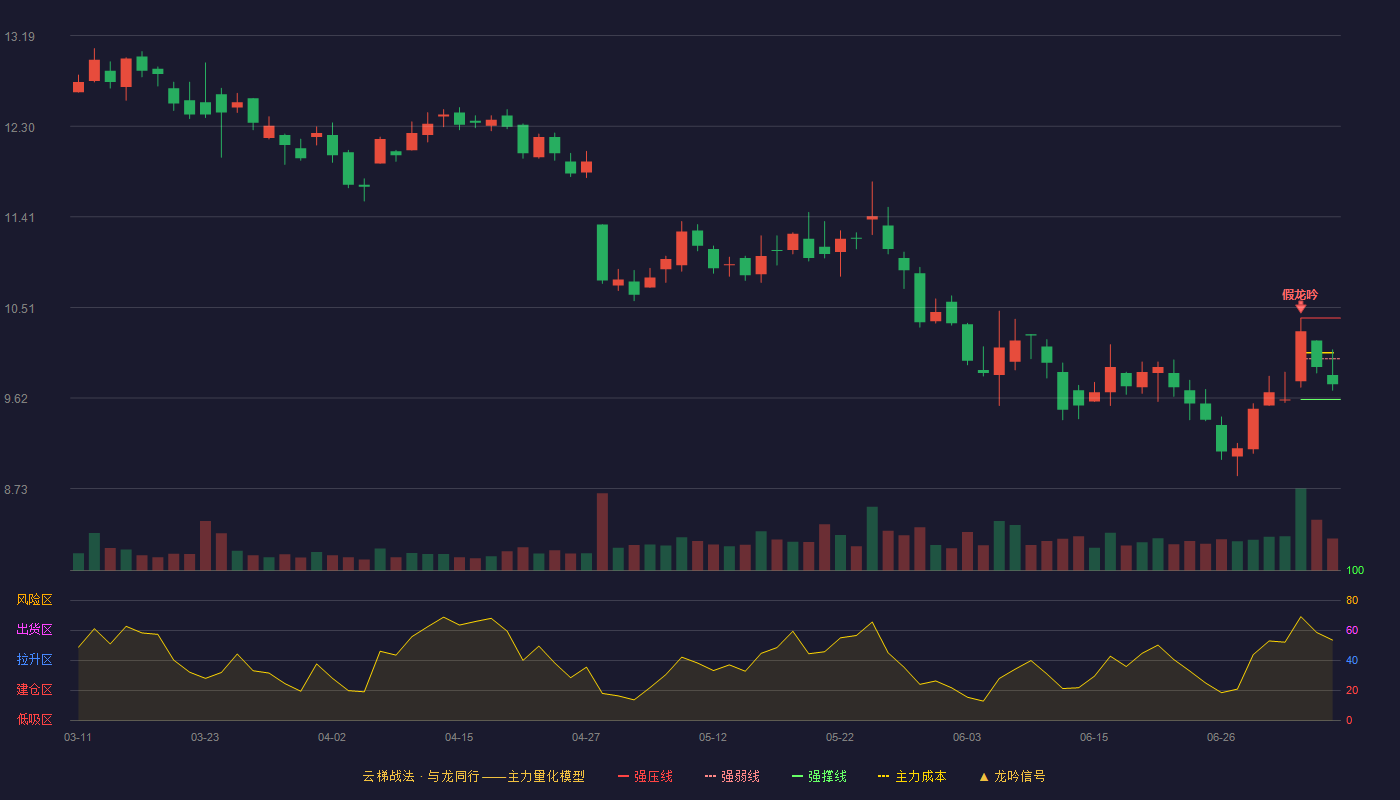The image size is (1400, 800).
Task: Click the yellow dashed 主力成本 legend icon
Action: tap(884, 777)
